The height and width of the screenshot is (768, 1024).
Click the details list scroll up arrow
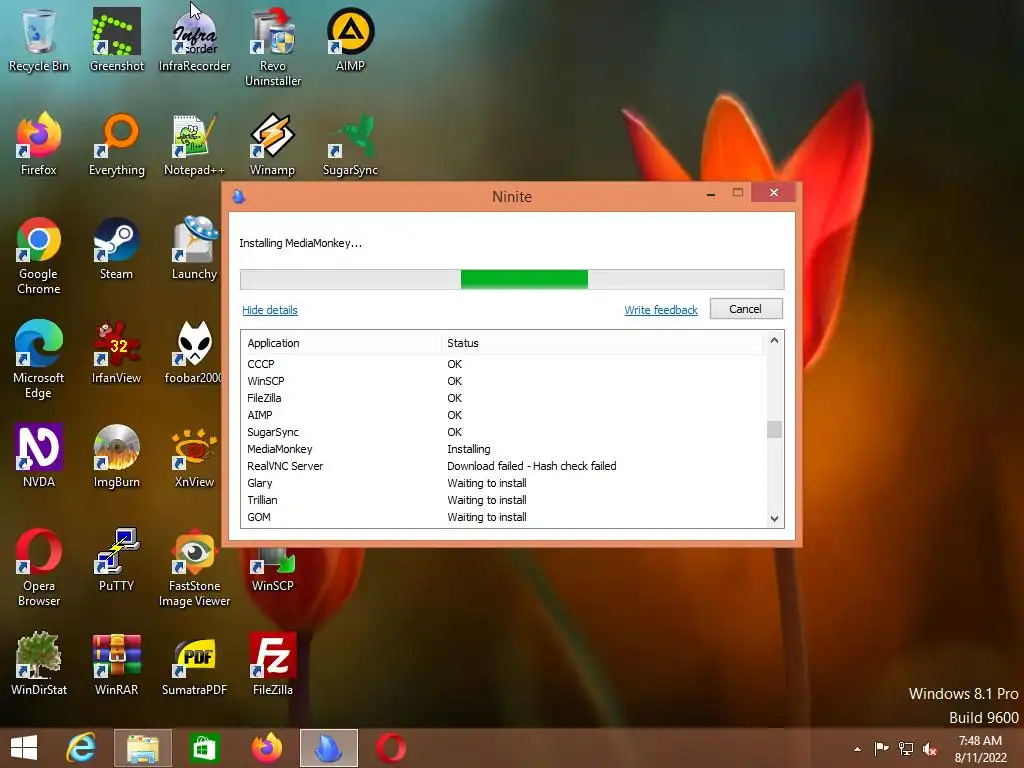pyautogui.click(x=775, y=340)
